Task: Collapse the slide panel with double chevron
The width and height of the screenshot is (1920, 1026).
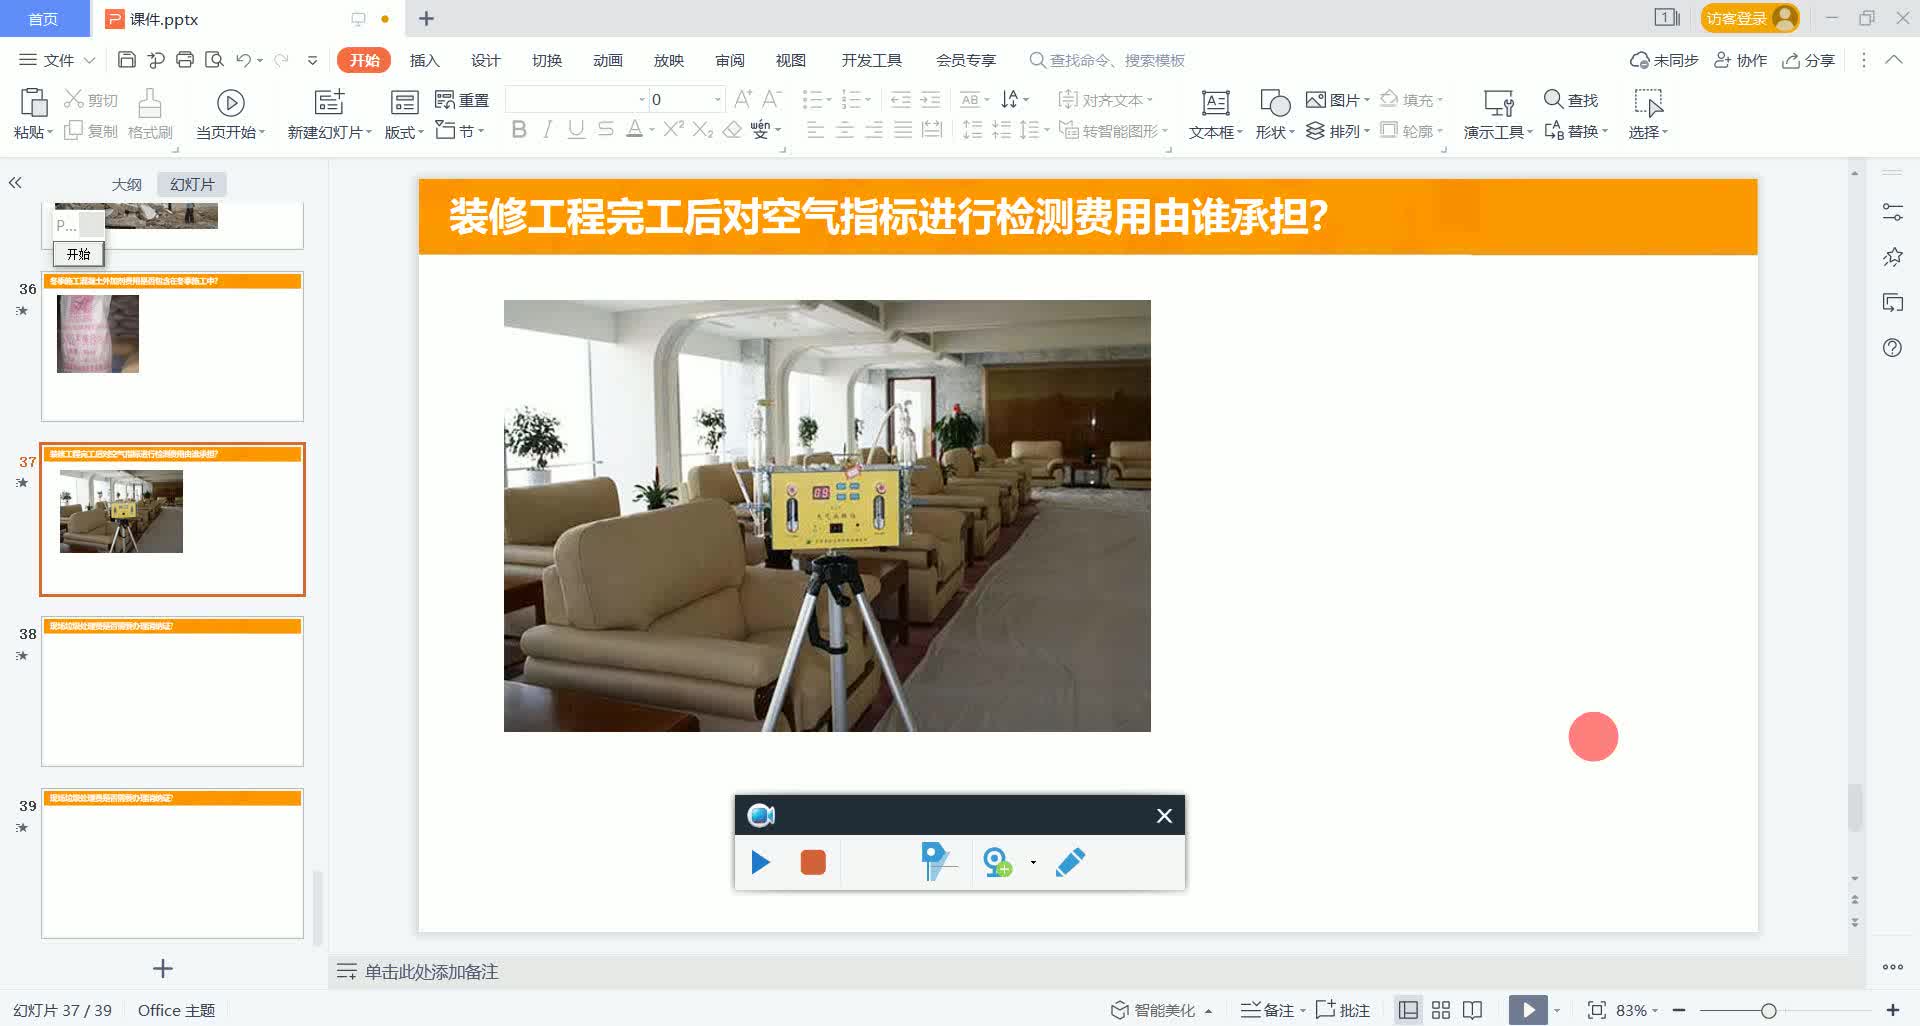Action: (x=15, y=183)
